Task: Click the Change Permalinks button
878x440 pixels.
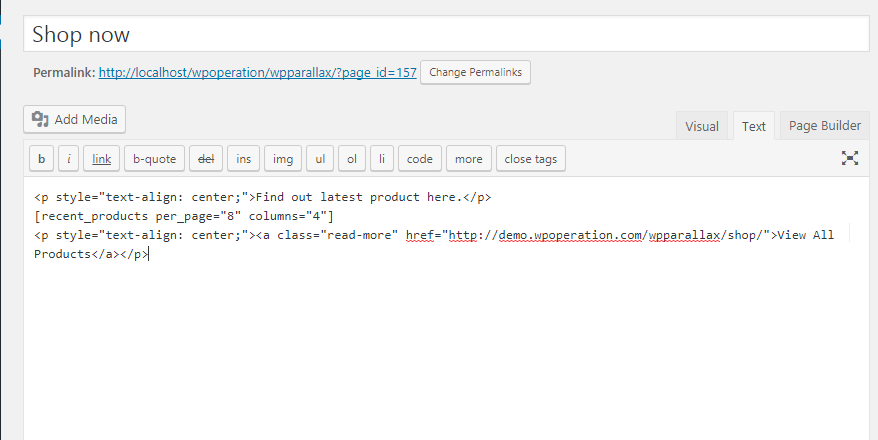Action: tap(476, 72)
